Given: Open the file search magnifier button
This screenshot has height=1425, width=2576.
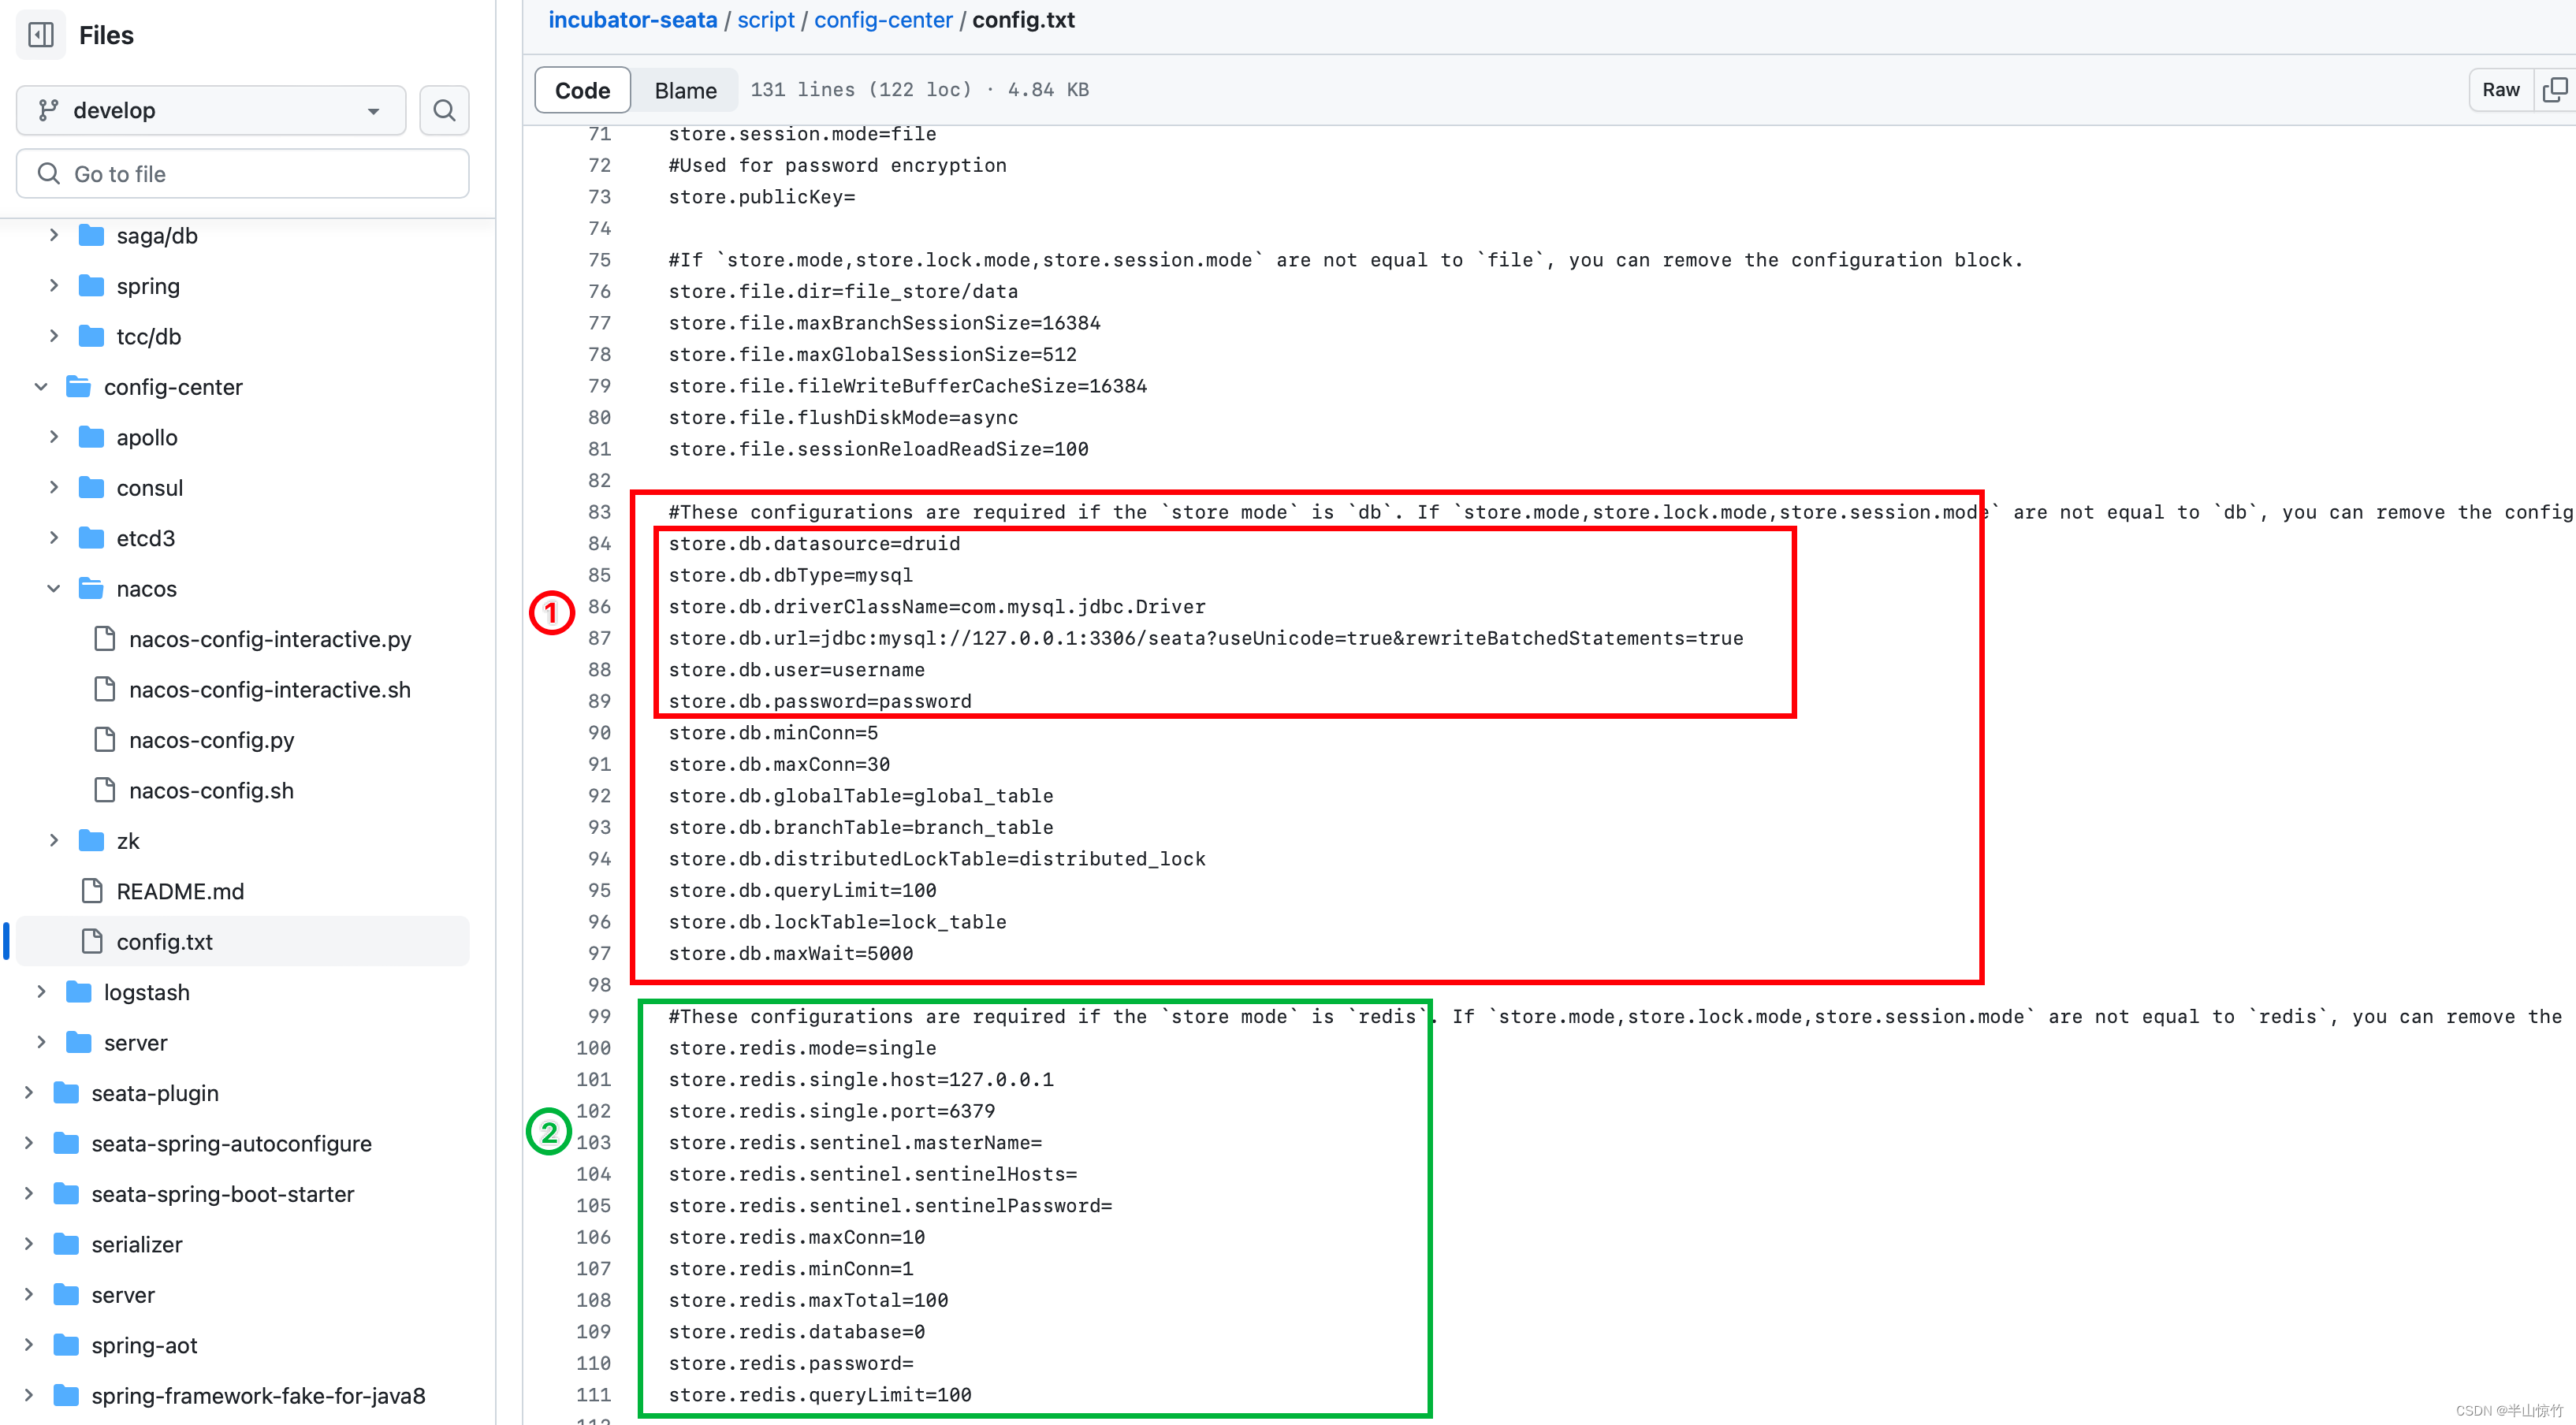Looking at the screenshot, I should [444, 110].
